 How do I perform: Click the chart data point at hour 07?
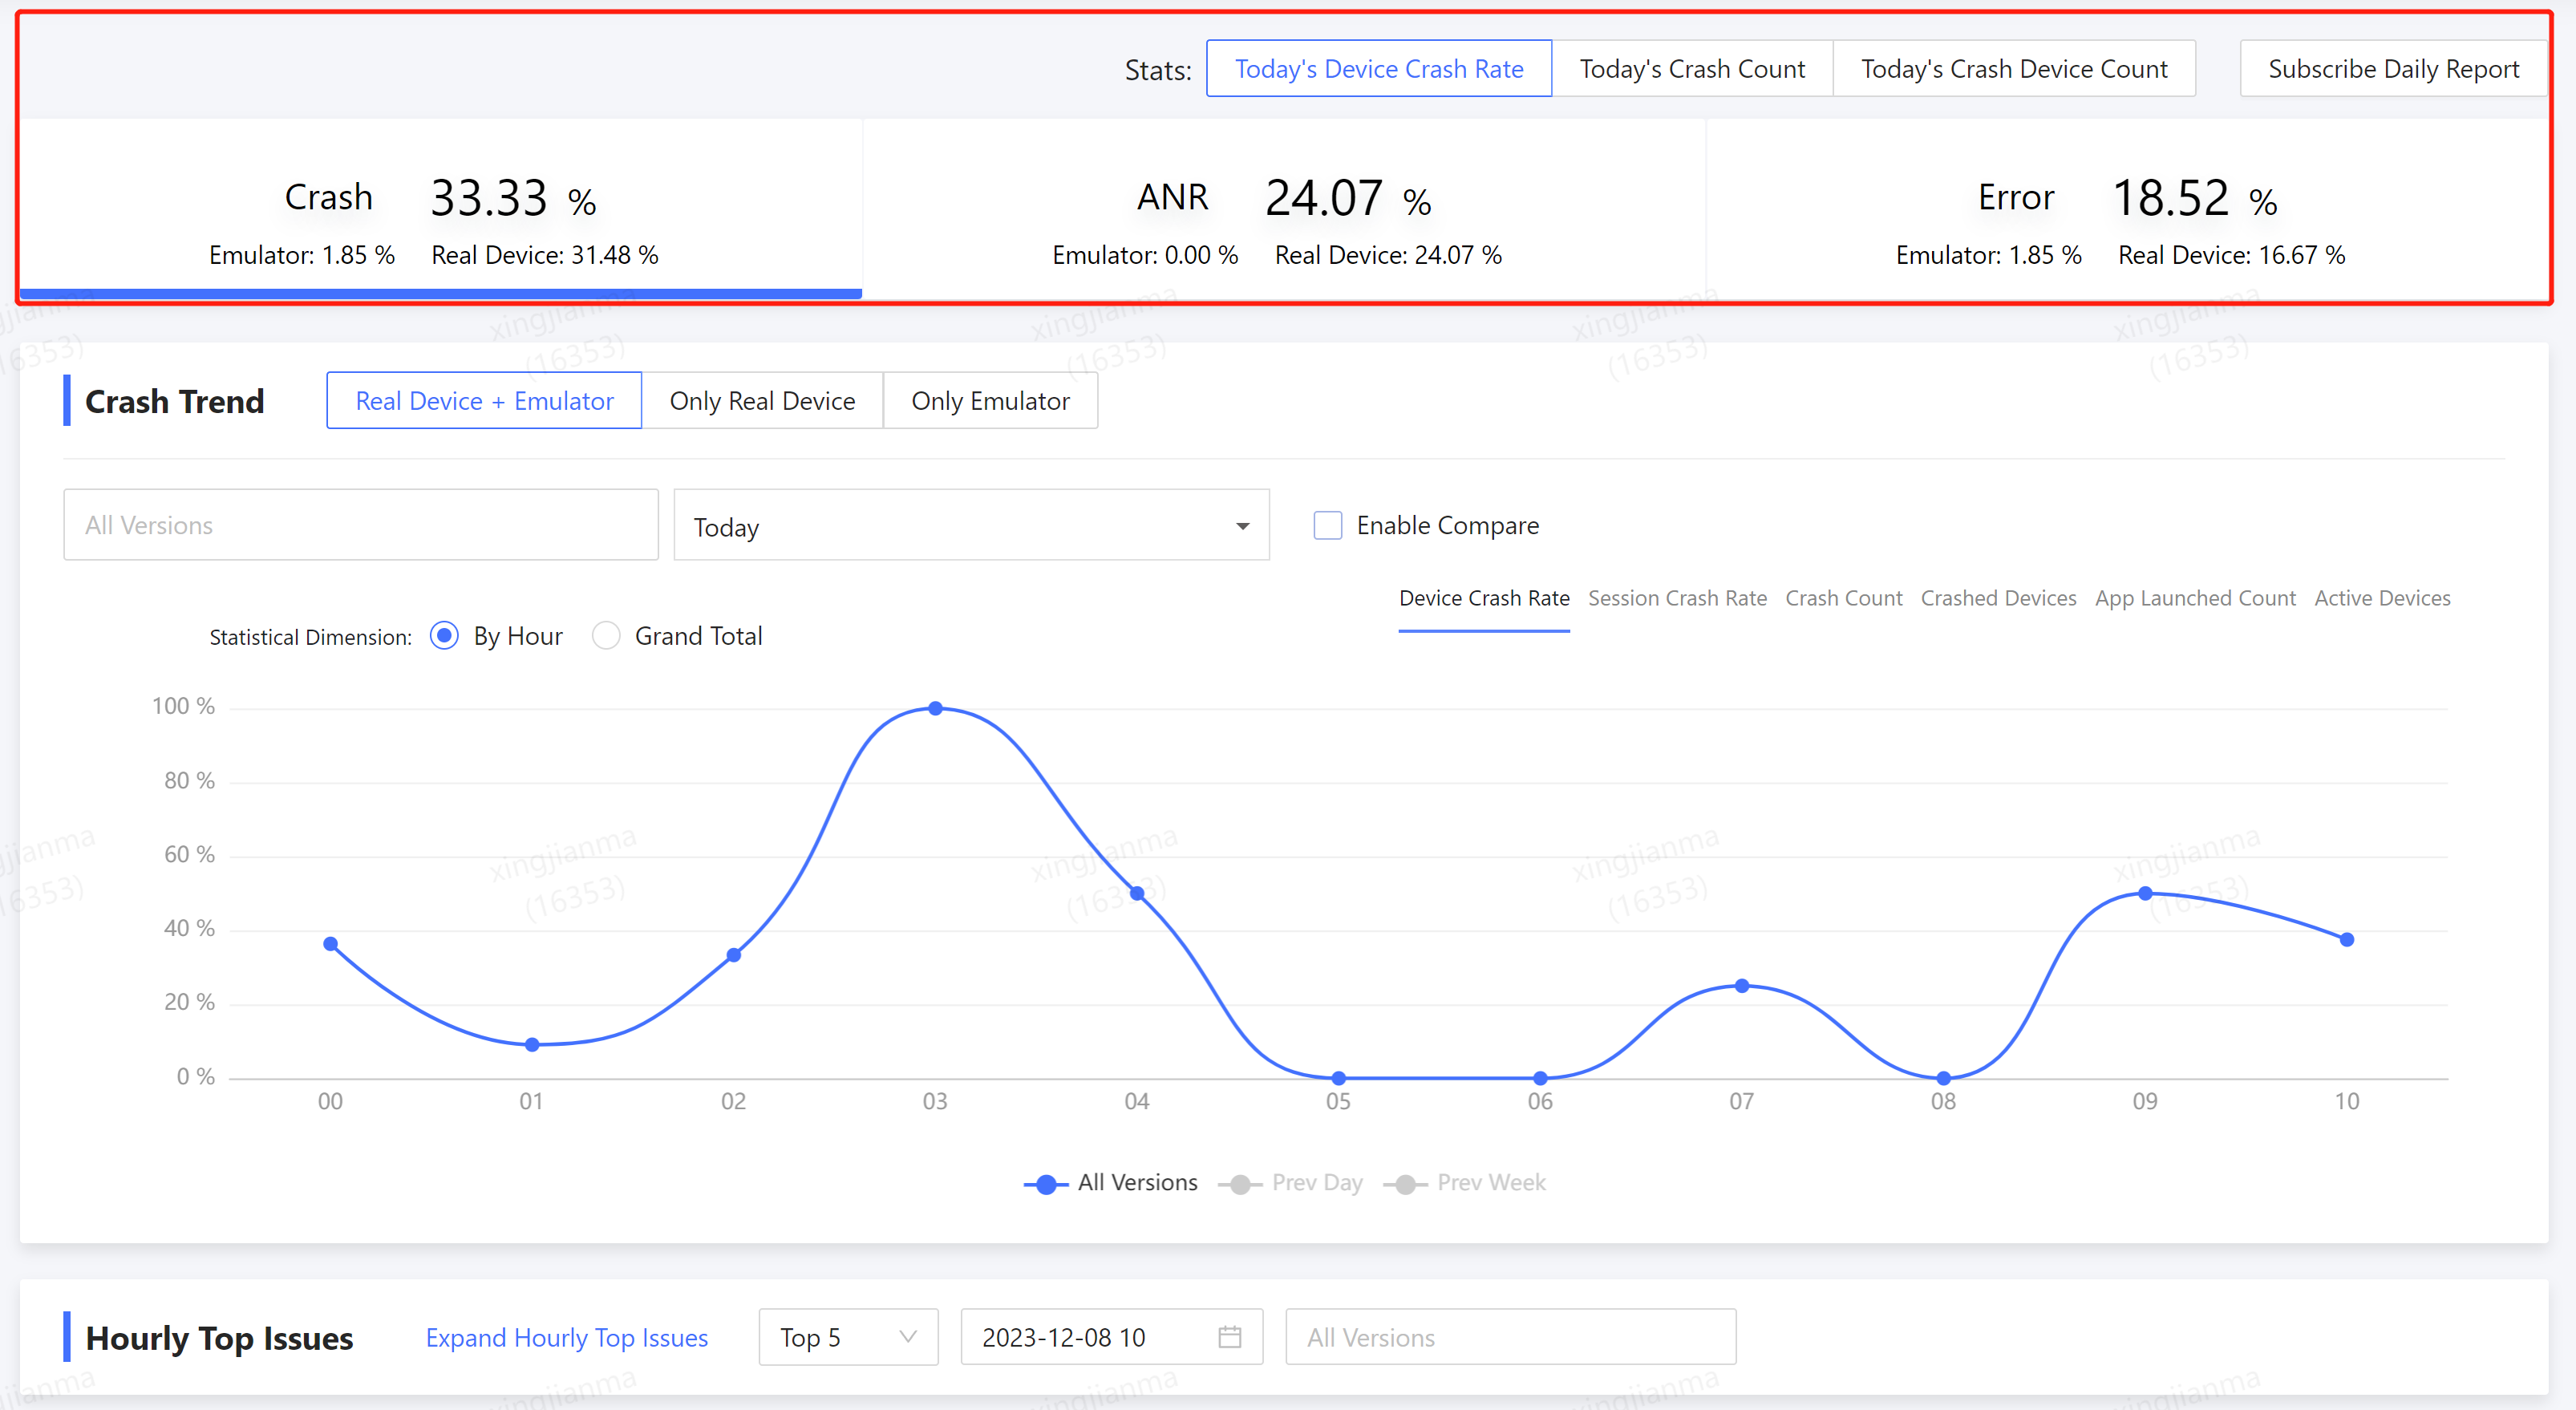click(x=1742, y=986)
